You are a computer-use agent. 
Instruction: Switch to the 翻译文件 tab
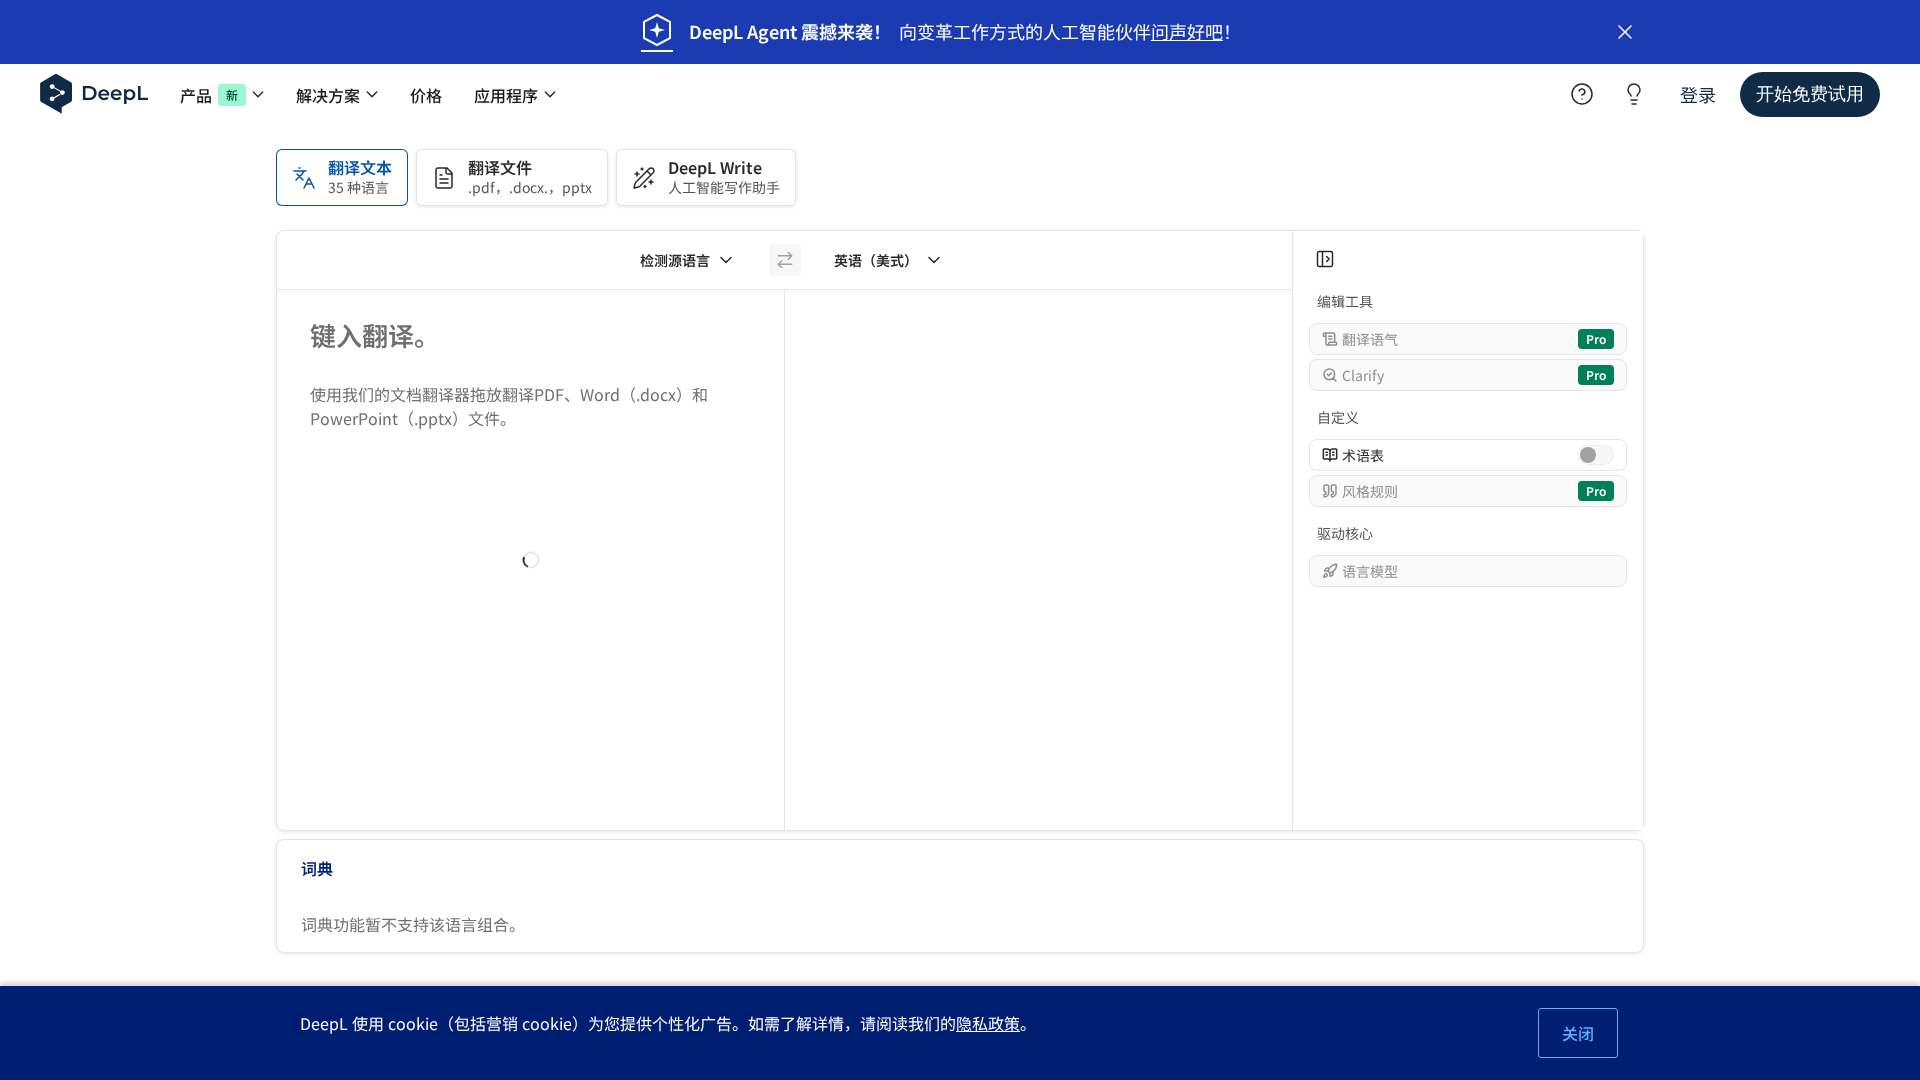[511, 177]
